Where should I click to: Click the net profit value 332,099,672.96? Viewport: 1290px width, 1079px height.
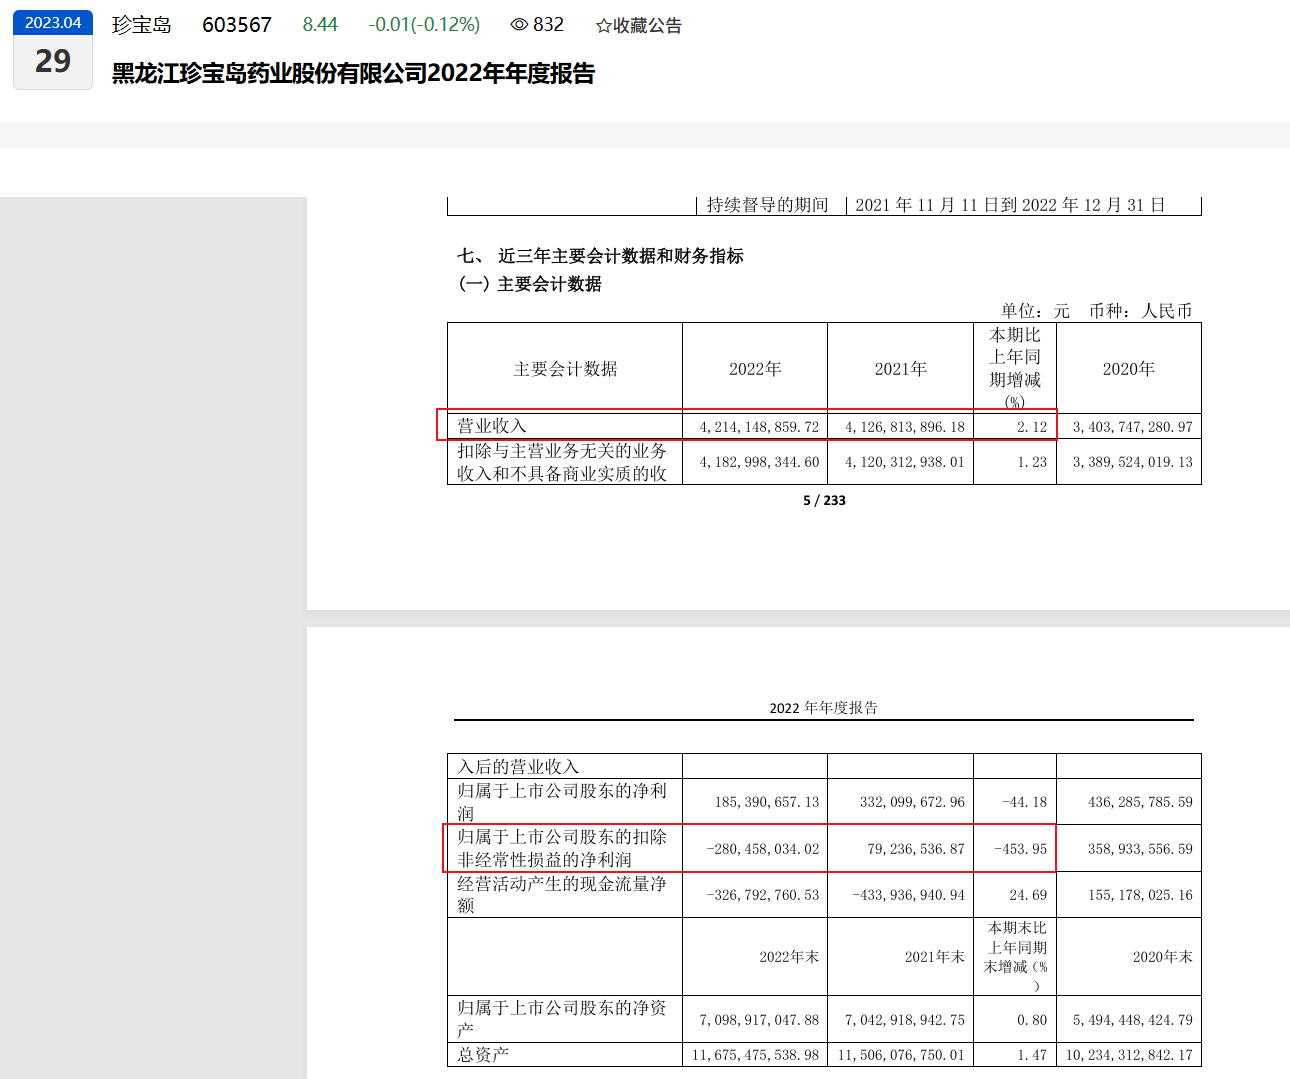pos(913,802)
